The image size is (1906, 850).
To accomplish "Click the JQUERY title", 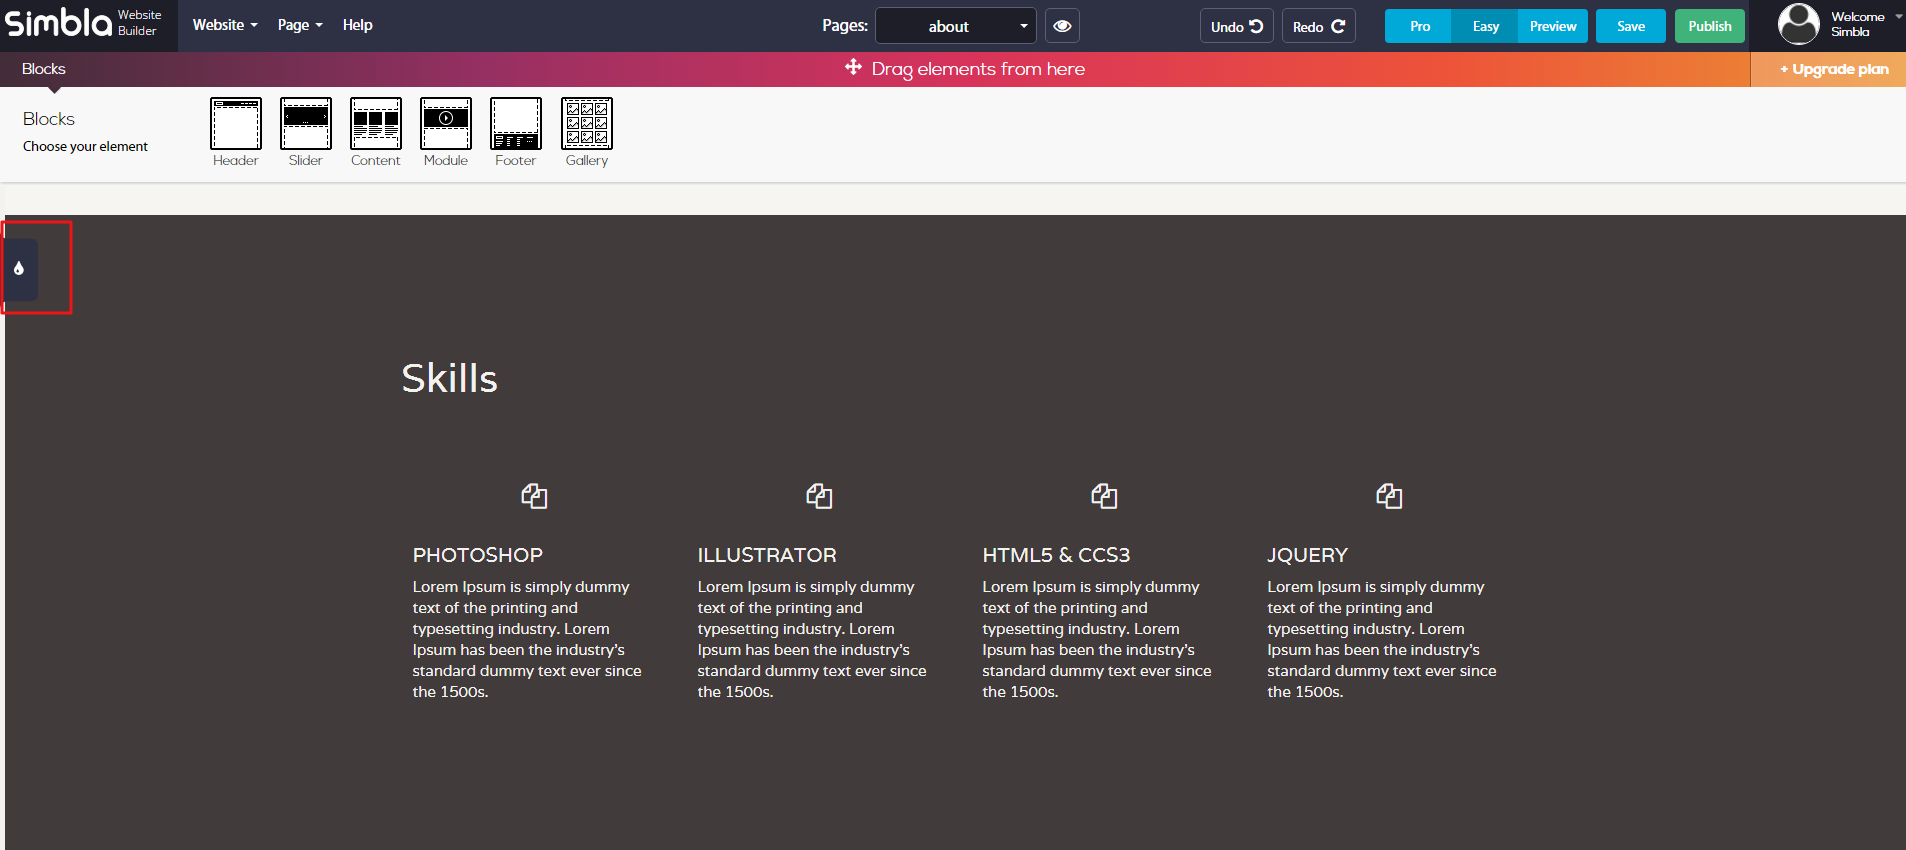I will pyautogui.click(x=1307, y=555).
